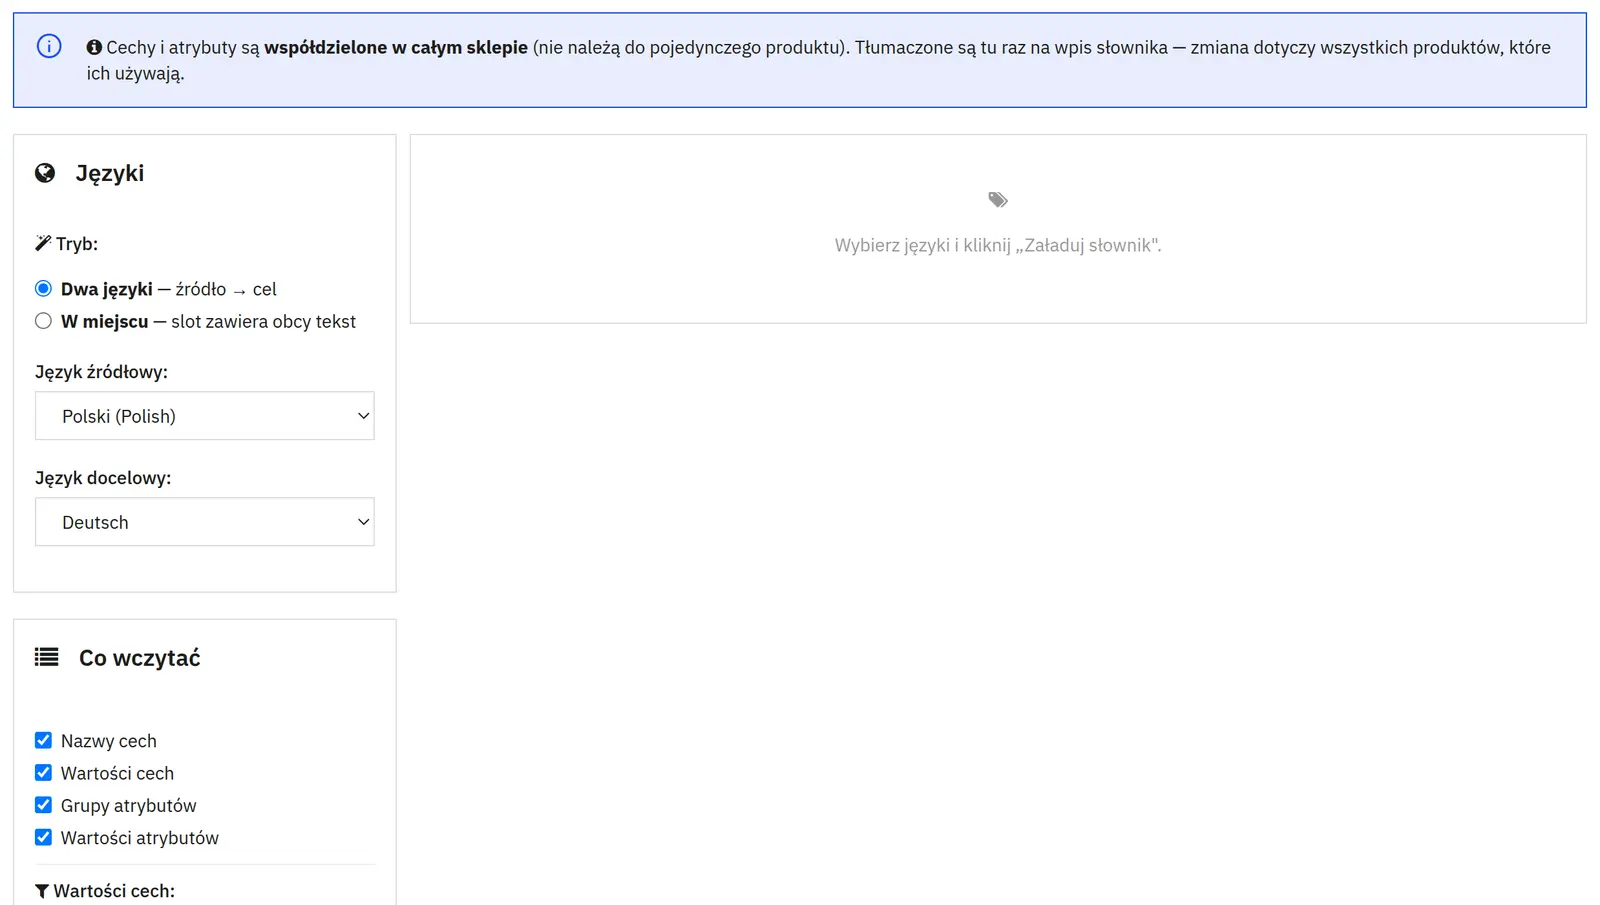
Task: Click the magic wand icon beside Tryb
Action: click(x=43, y=243)
